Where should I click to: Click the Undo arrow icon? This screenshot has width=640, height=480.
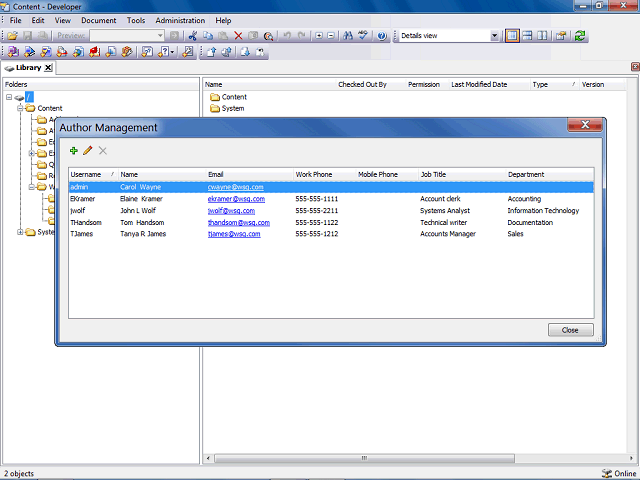[287, 36]
